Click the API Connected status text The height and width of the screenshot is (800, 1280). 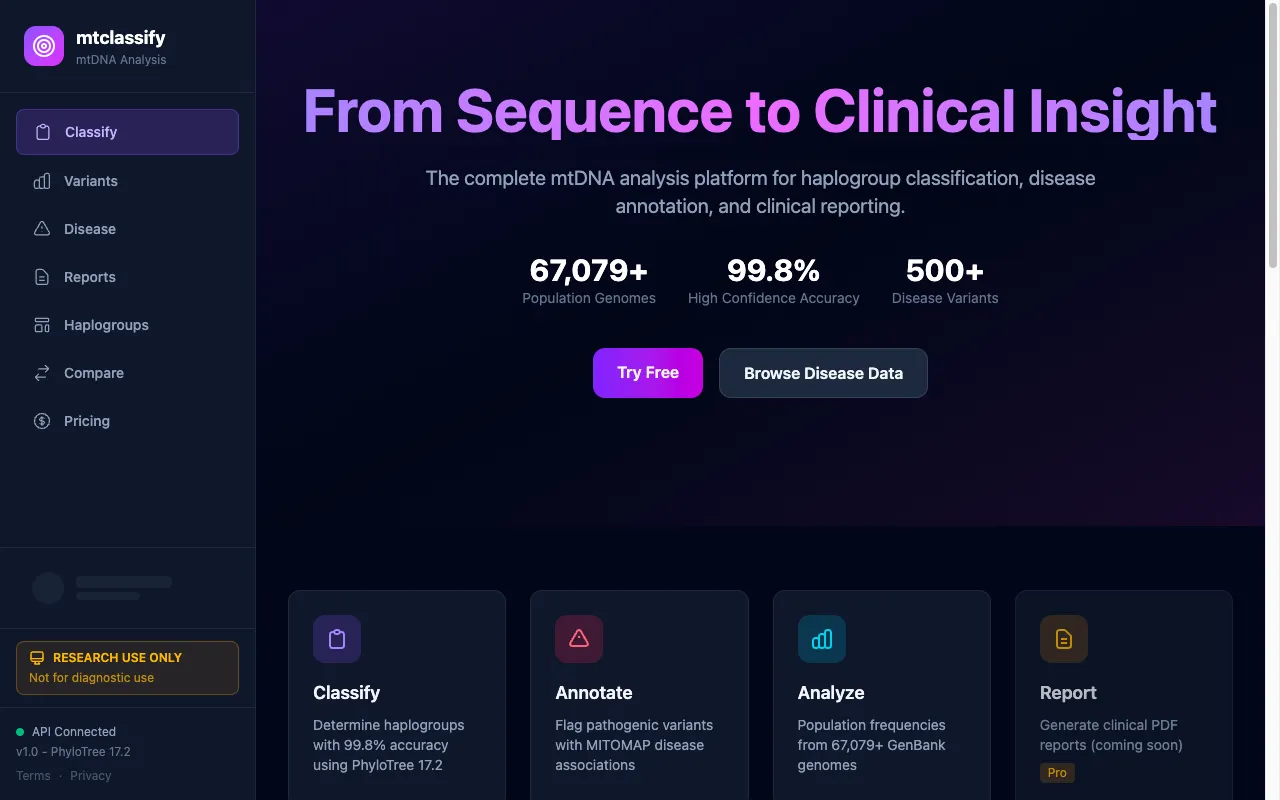[74, 732]
